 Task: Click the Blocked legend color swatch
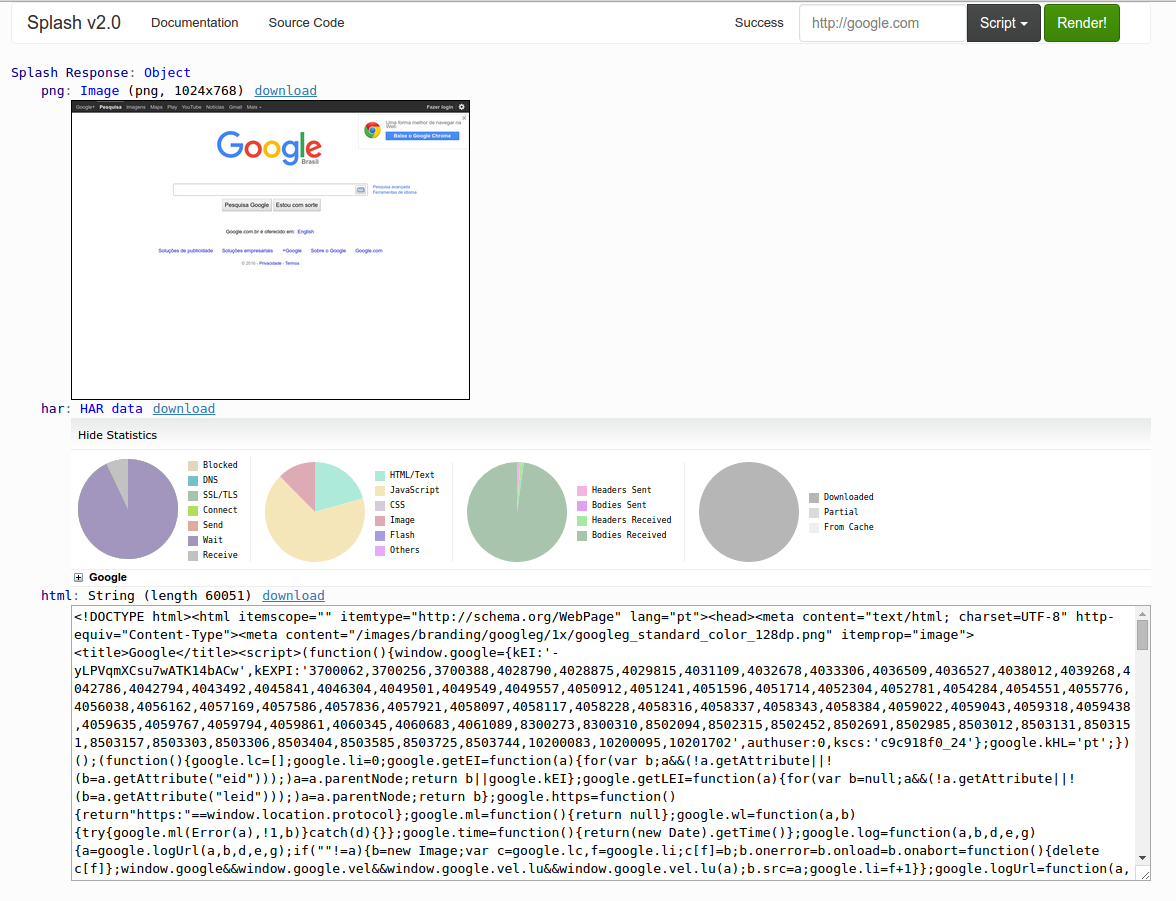[x=193, y=465]
